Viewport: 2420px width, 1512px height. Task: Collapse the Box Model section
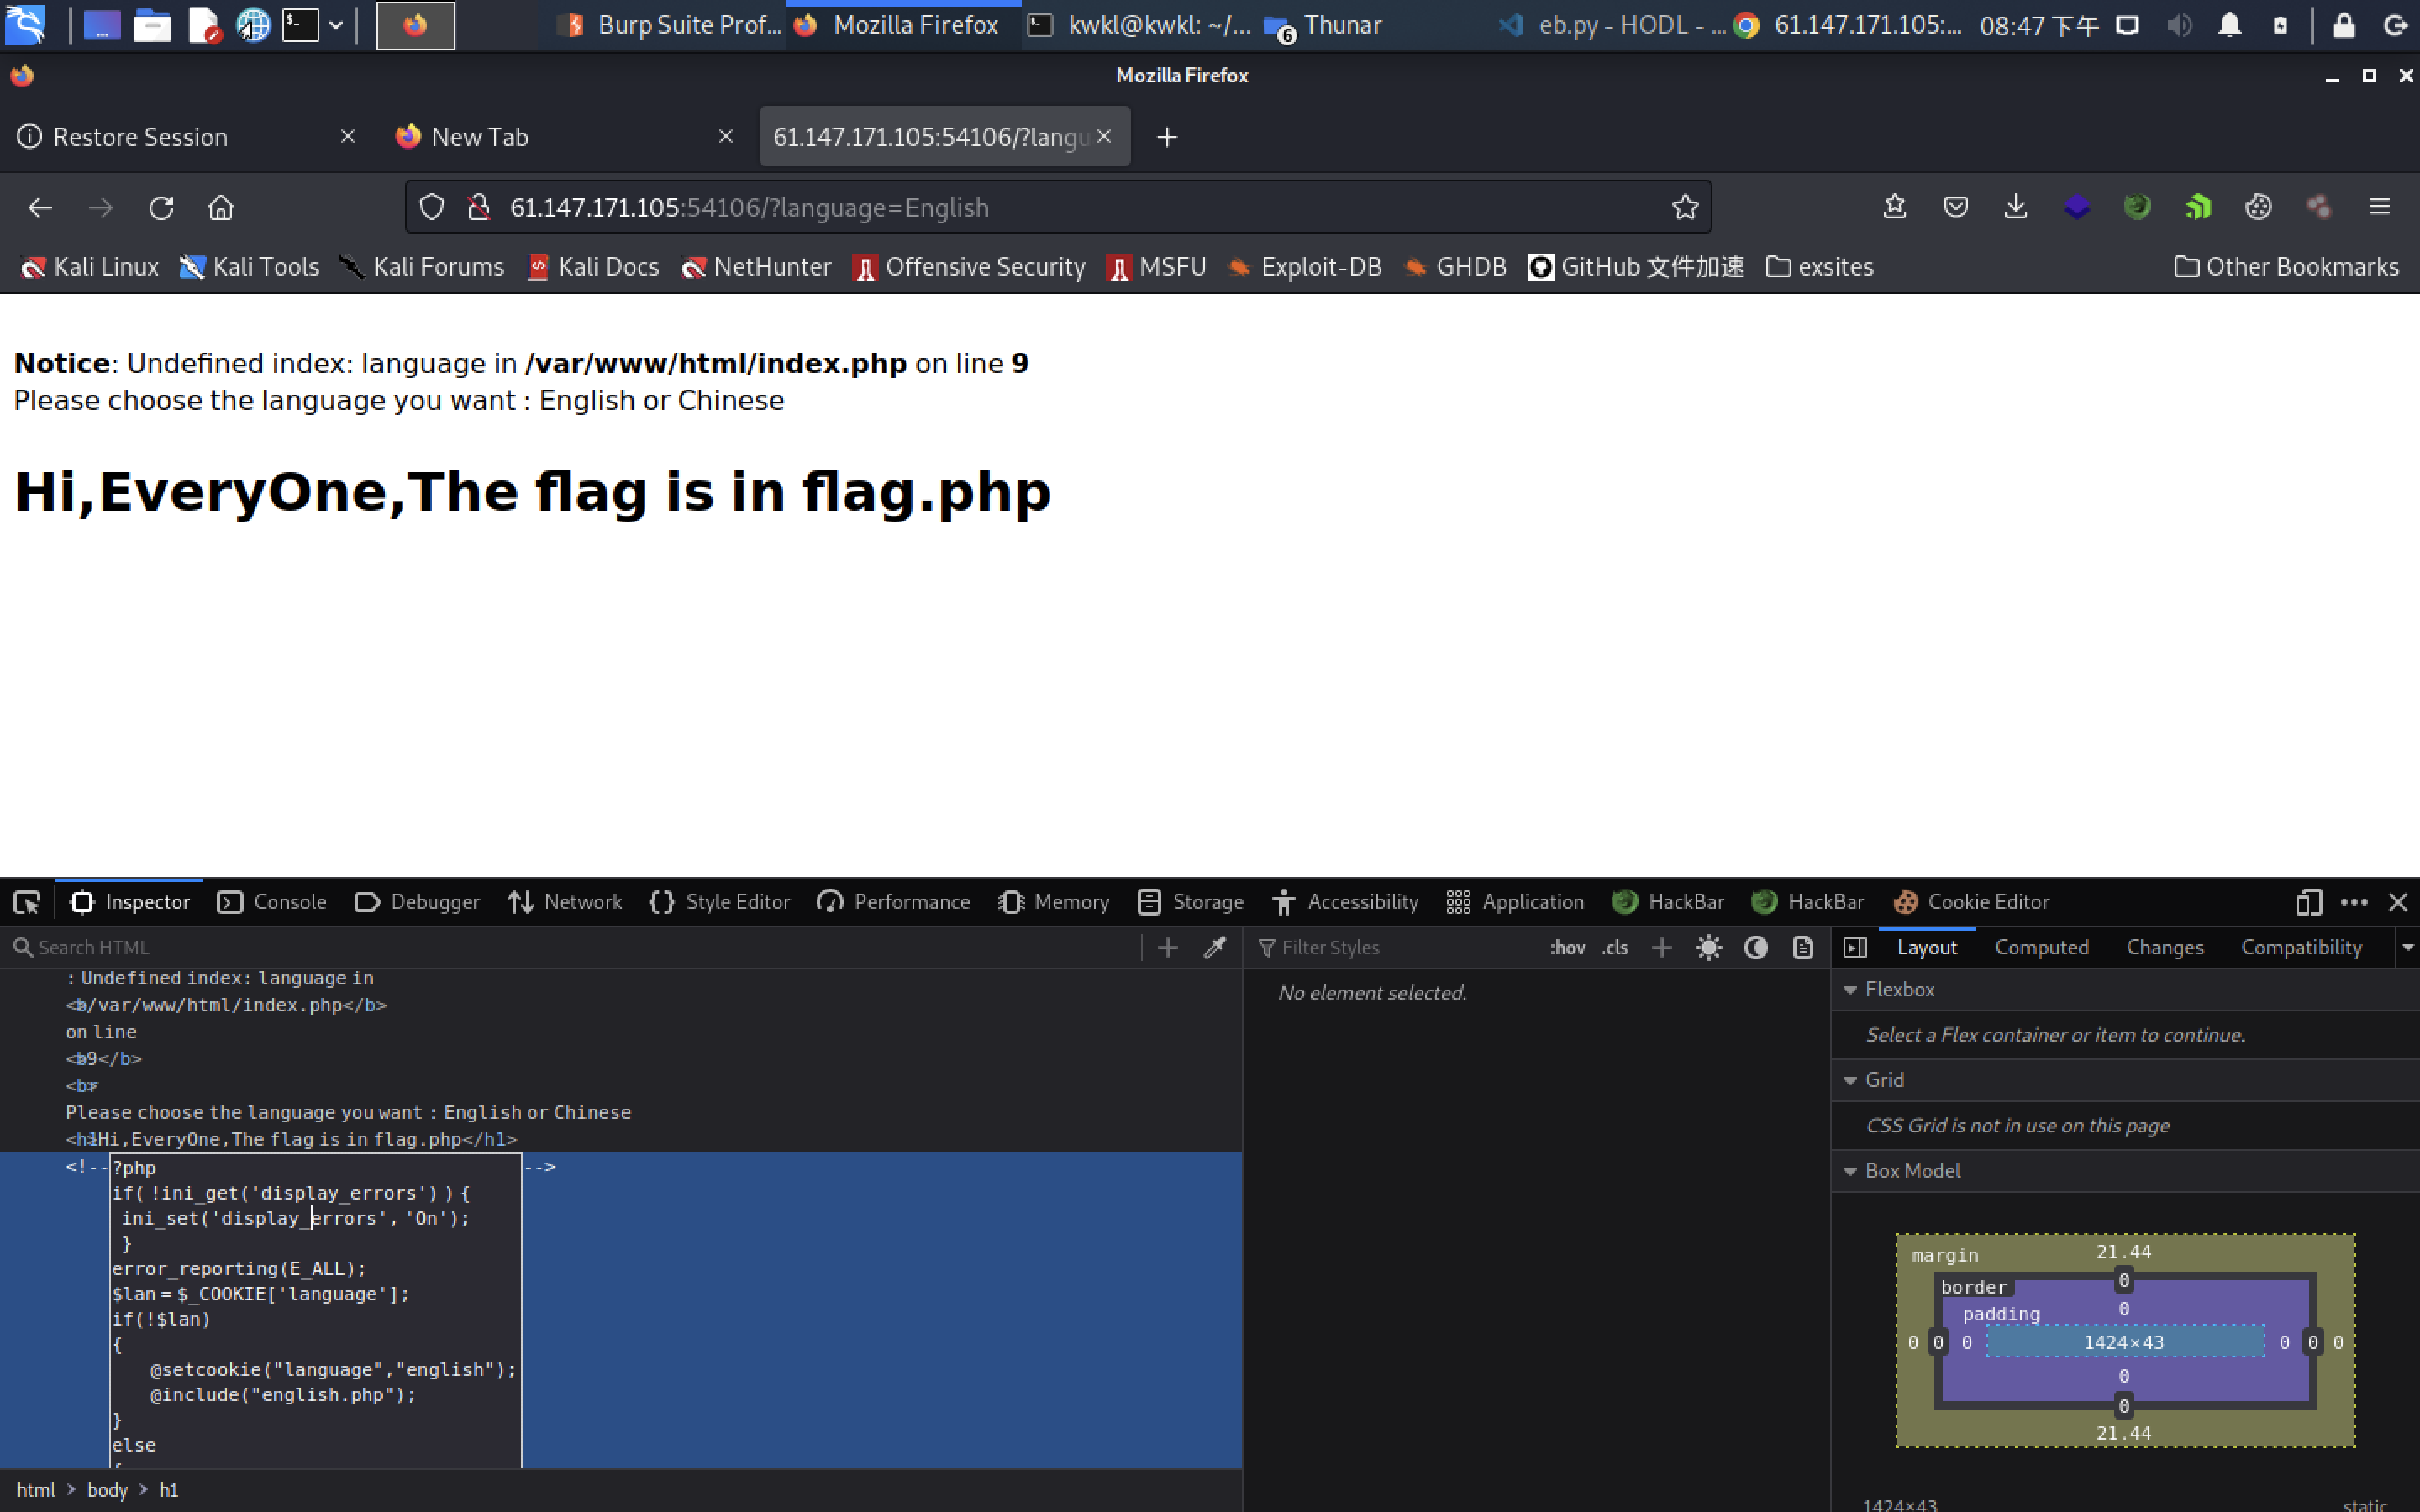pyautogui.click(x=1851, y=1170)
